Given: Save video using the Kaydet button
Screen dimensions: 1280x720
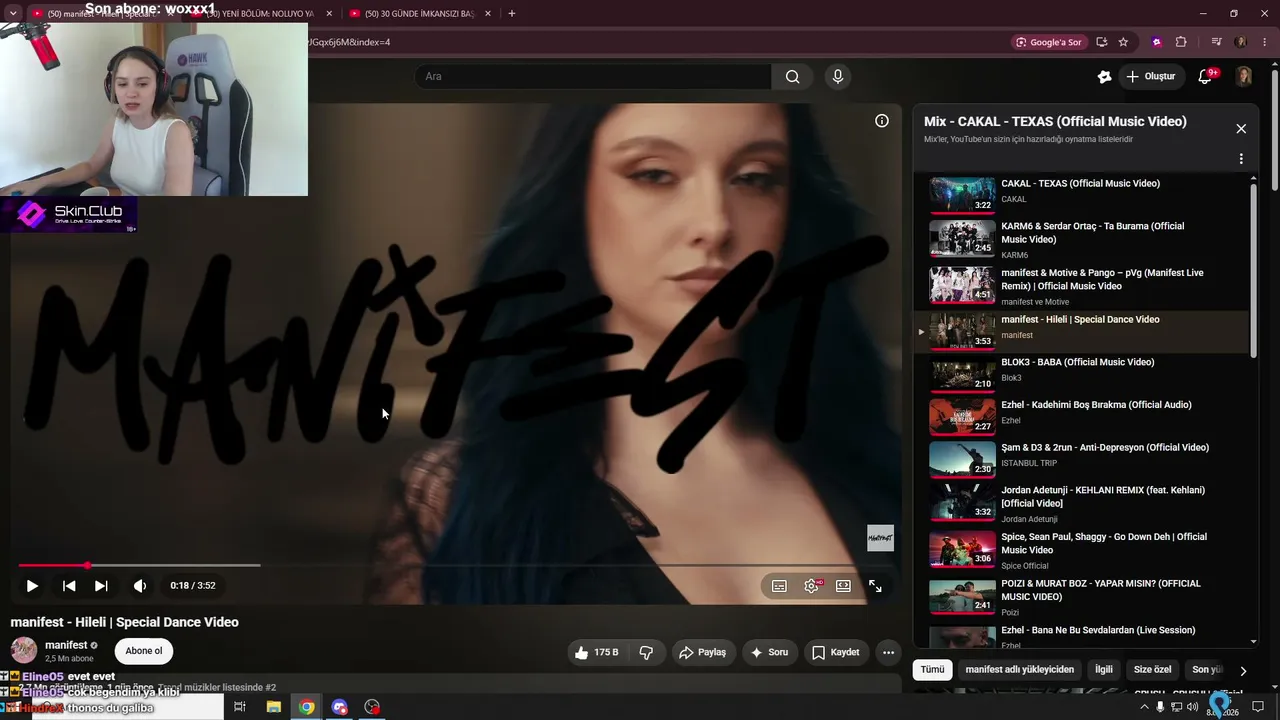Looking at the screenshot, I should 835,653.
